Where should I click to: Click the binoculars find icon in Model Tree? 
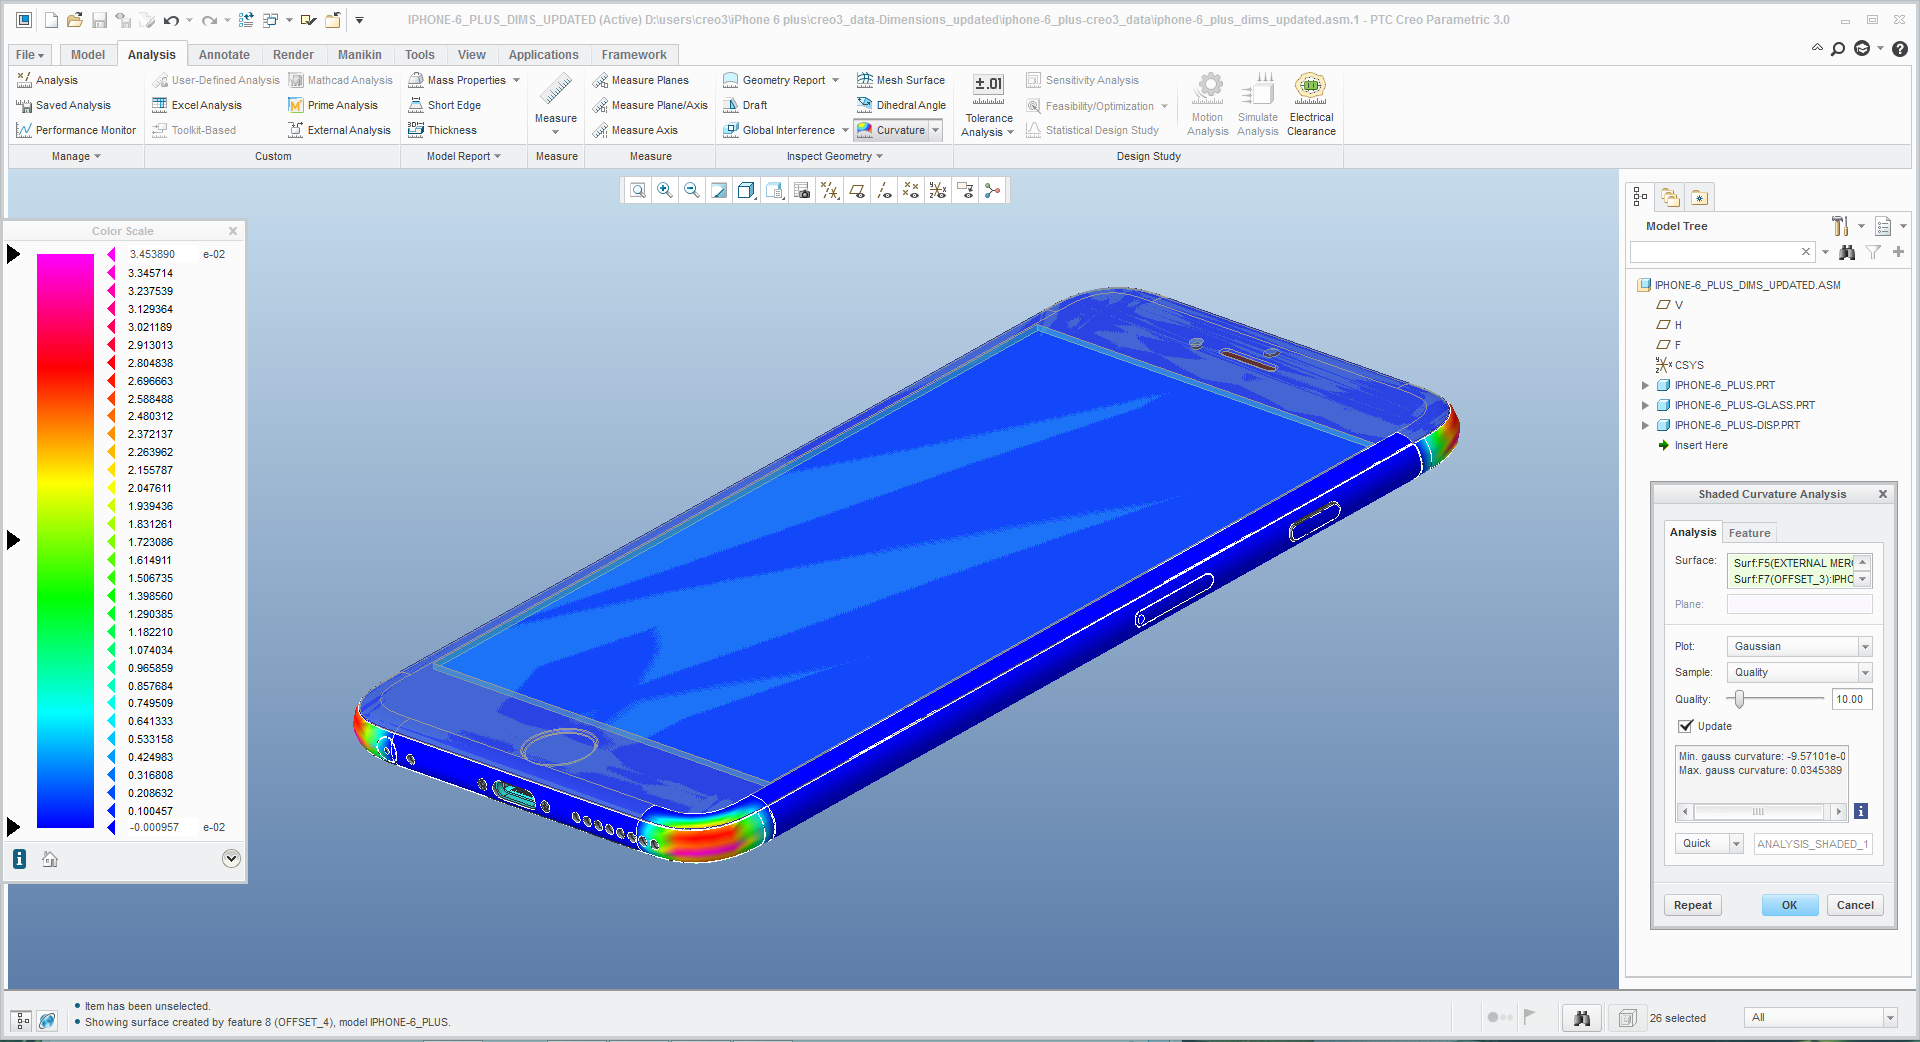point(1847,252)
